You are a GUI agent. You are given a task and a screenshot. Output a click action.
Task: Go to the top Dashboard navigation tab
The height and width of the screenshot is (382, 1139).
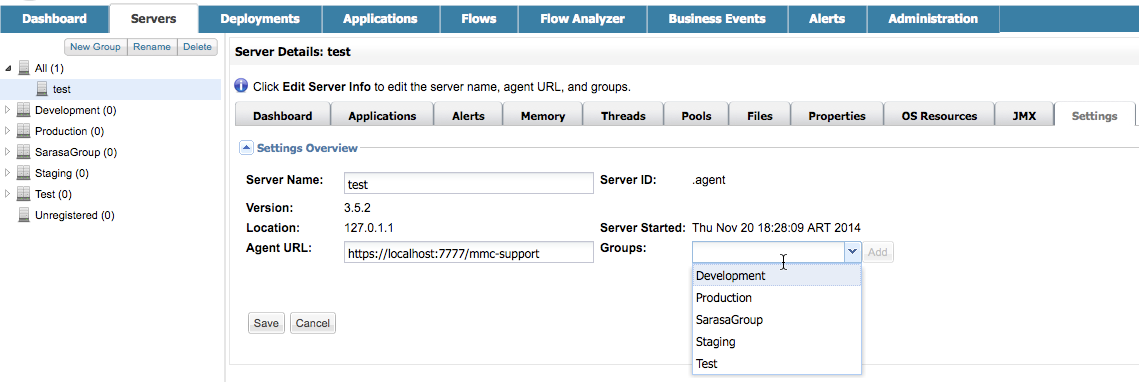tap(54, 19)
